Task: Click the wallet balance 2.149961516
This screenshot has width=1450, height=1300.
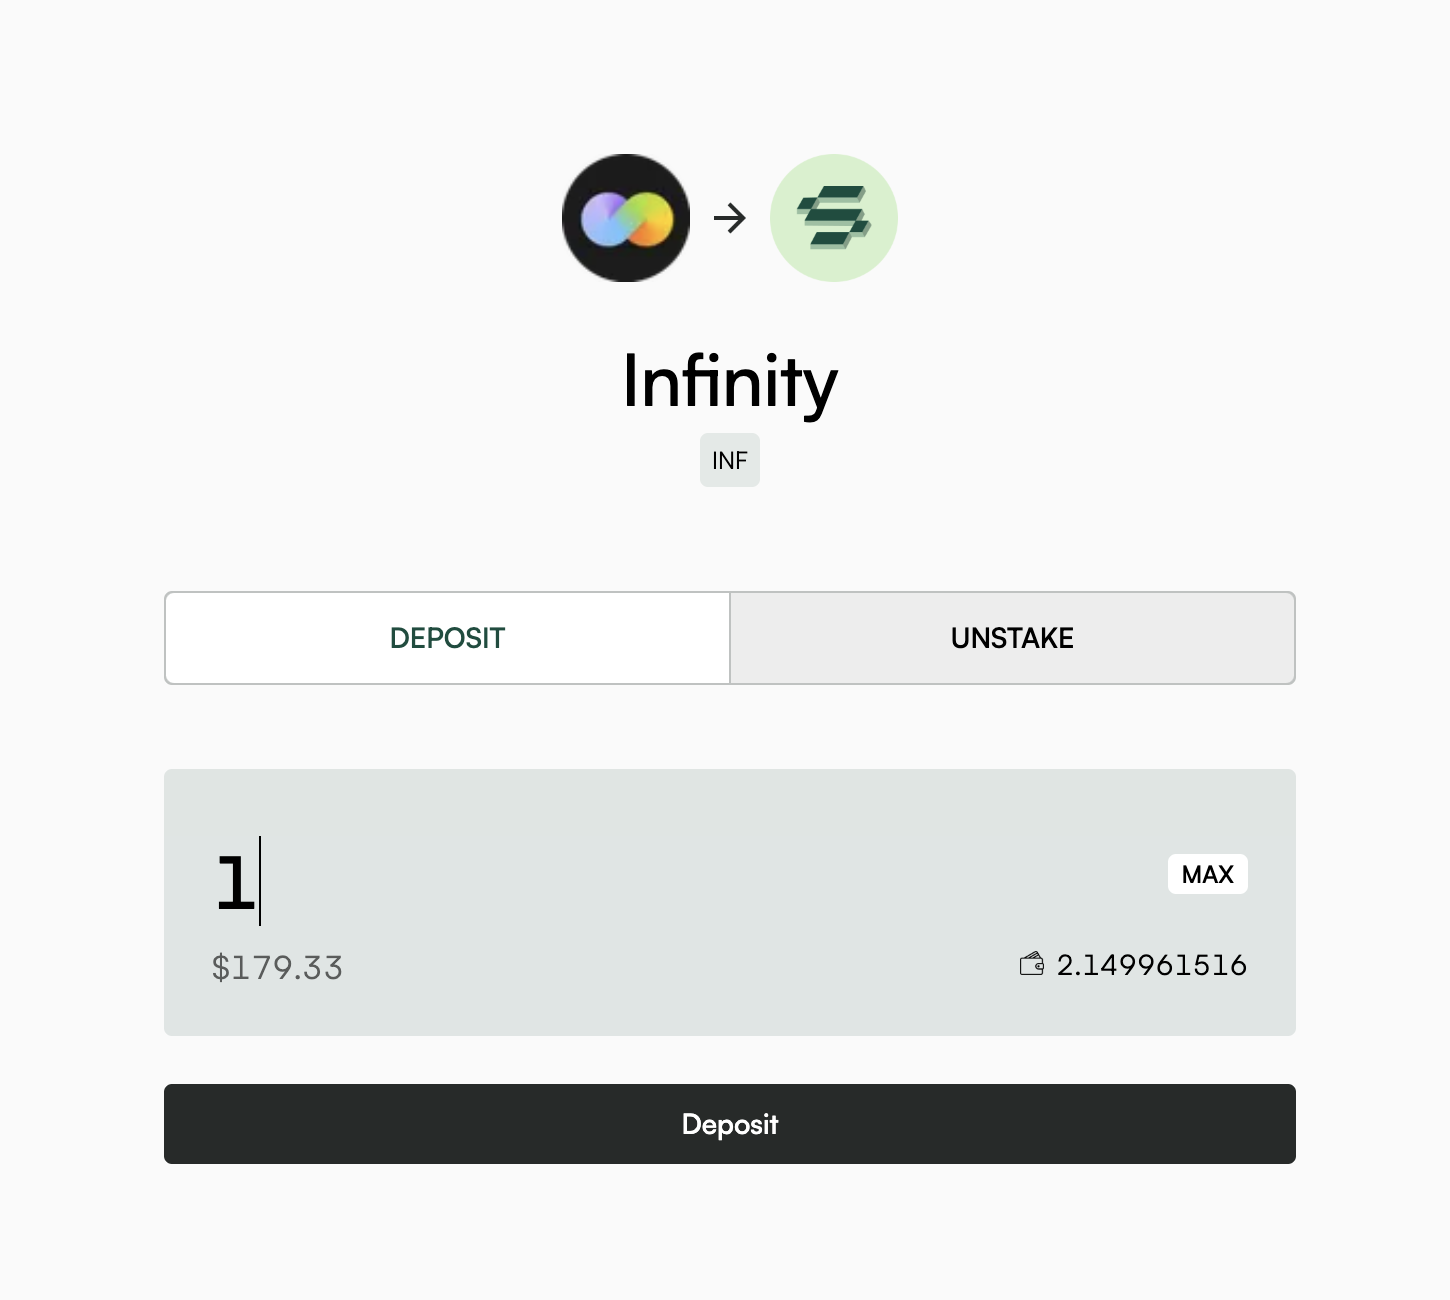Action: pos(1151,965)
